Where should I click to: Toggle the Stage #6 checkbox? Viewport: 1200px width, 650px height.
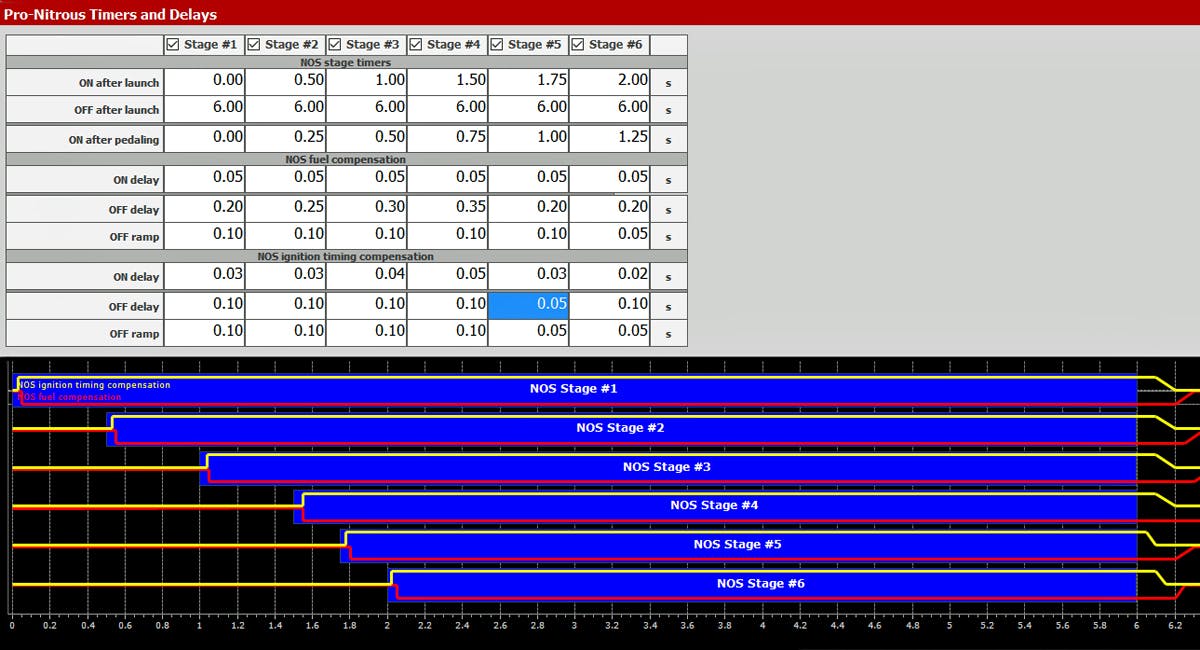click(578, 45)
